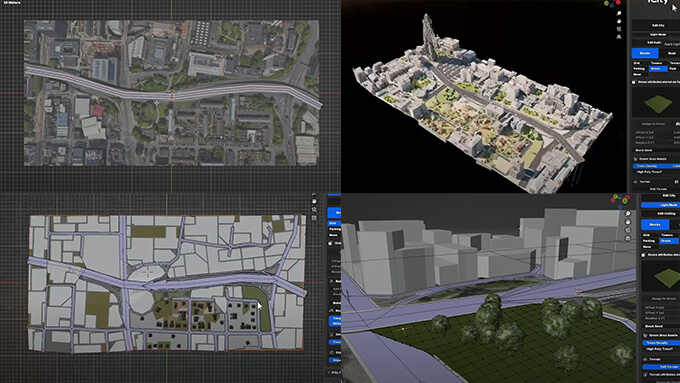Click red X axis on upper-right viewport gizmo
Image resolution: width=680 pixels, height=383 pixels.
click(618, 2)
